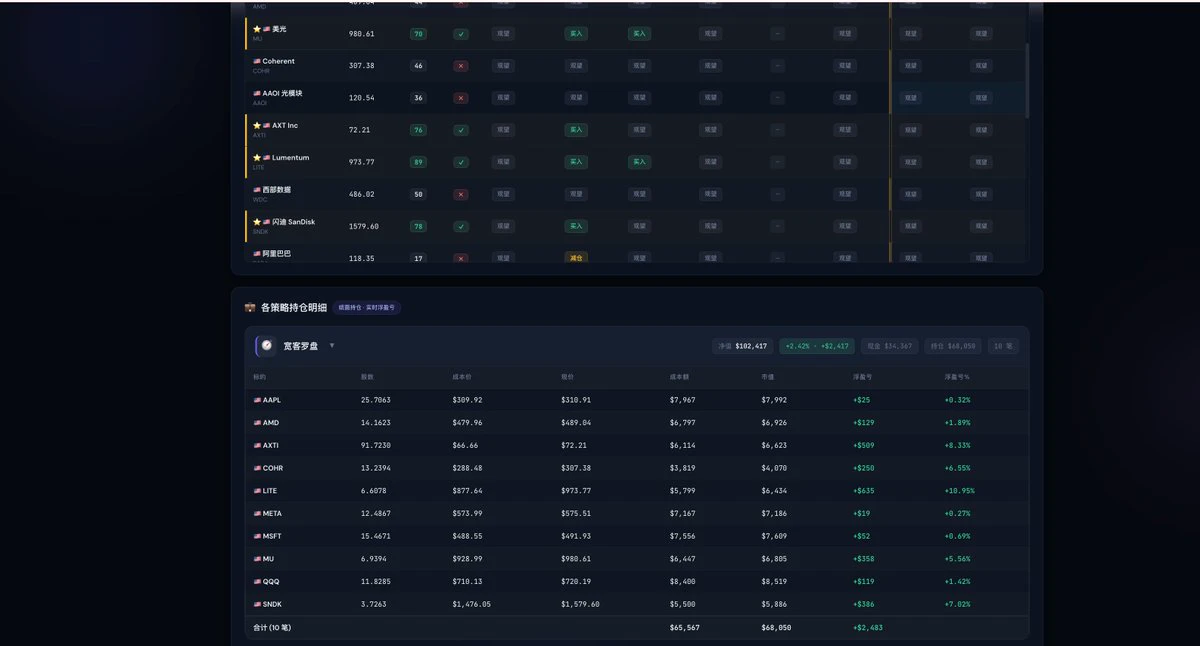Click the 持仓 $68,050 stat chip
Viewport: 1200px width, 646px height.
click(x=953, y=346)
